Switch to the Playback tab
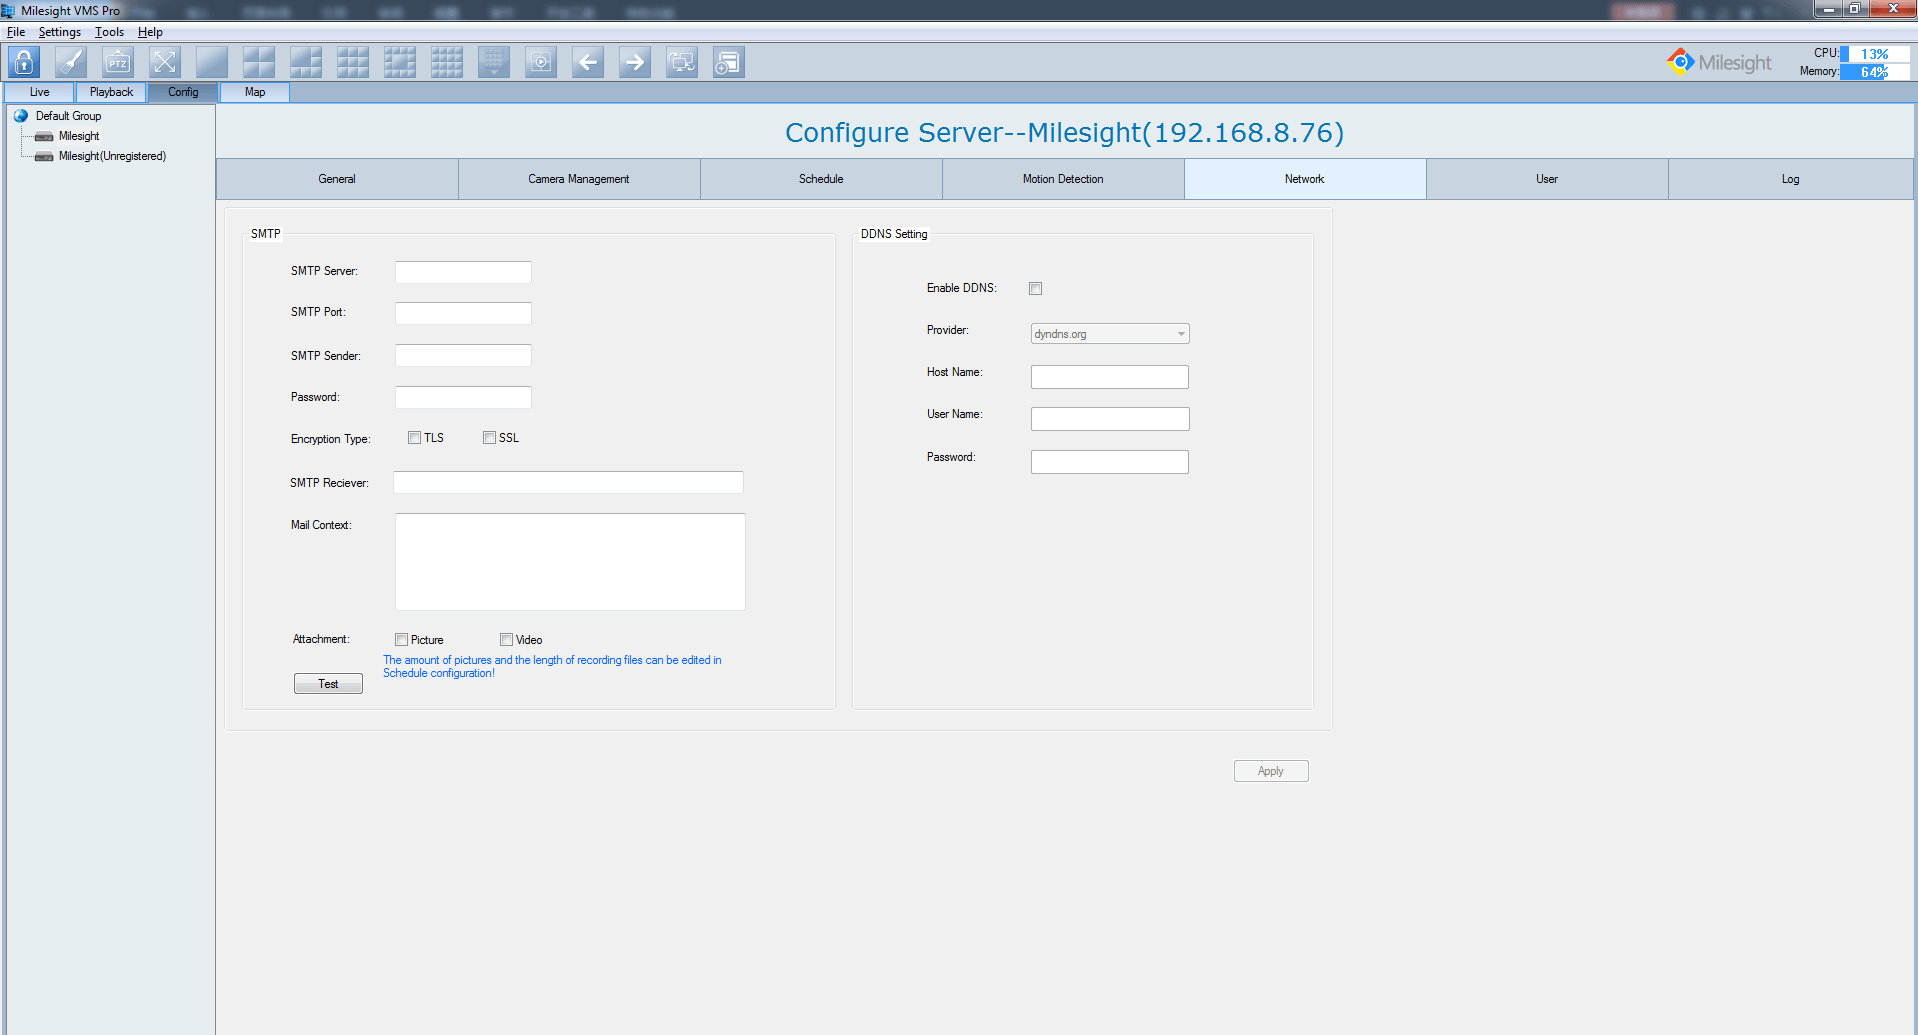This screenshot has width=1918, height=1035. tap(111, 92)
